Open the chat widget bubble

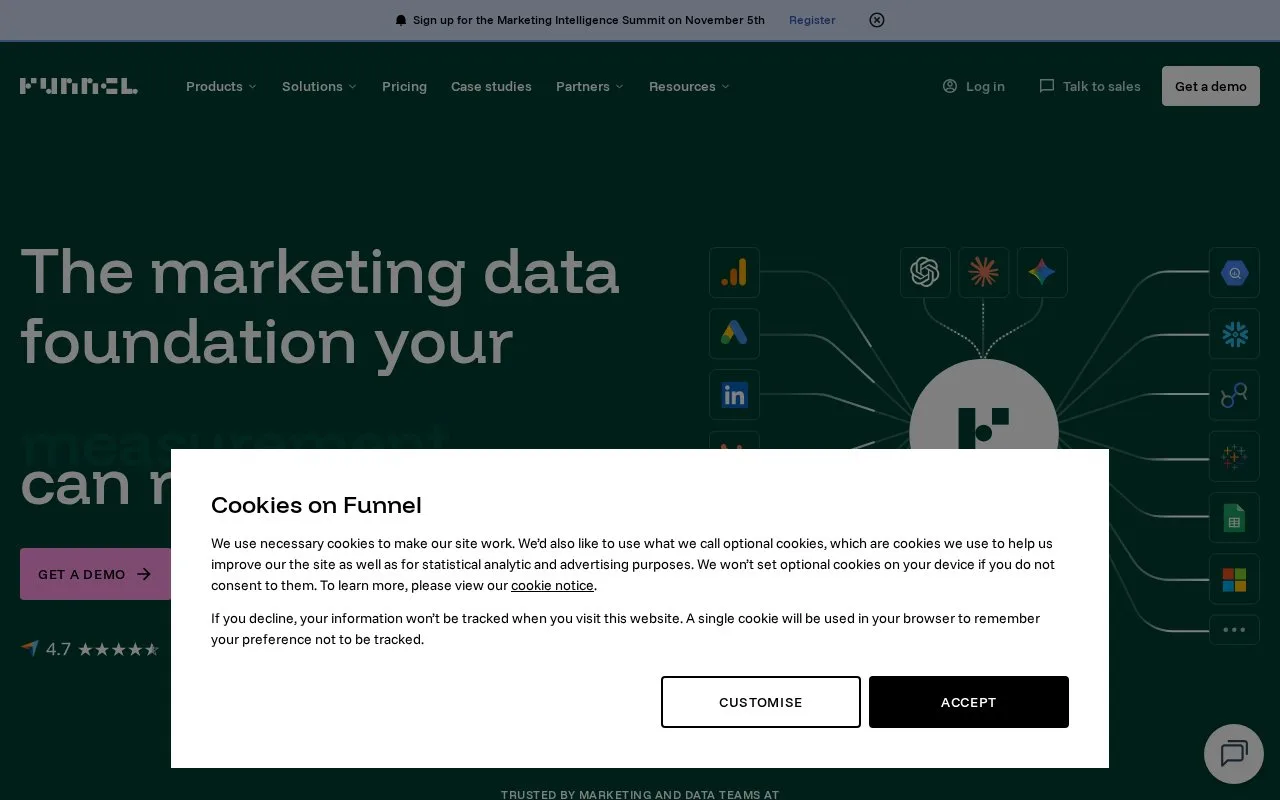point(1234,754)
